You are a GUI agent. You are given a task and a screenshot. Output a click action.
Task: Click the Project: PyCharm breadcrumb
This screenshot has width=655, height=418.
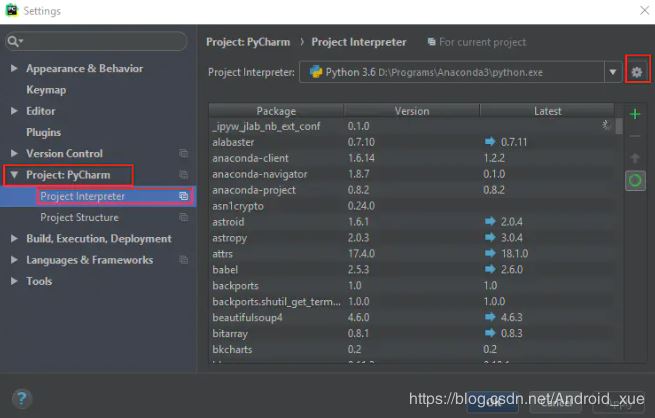coord(248,42)
